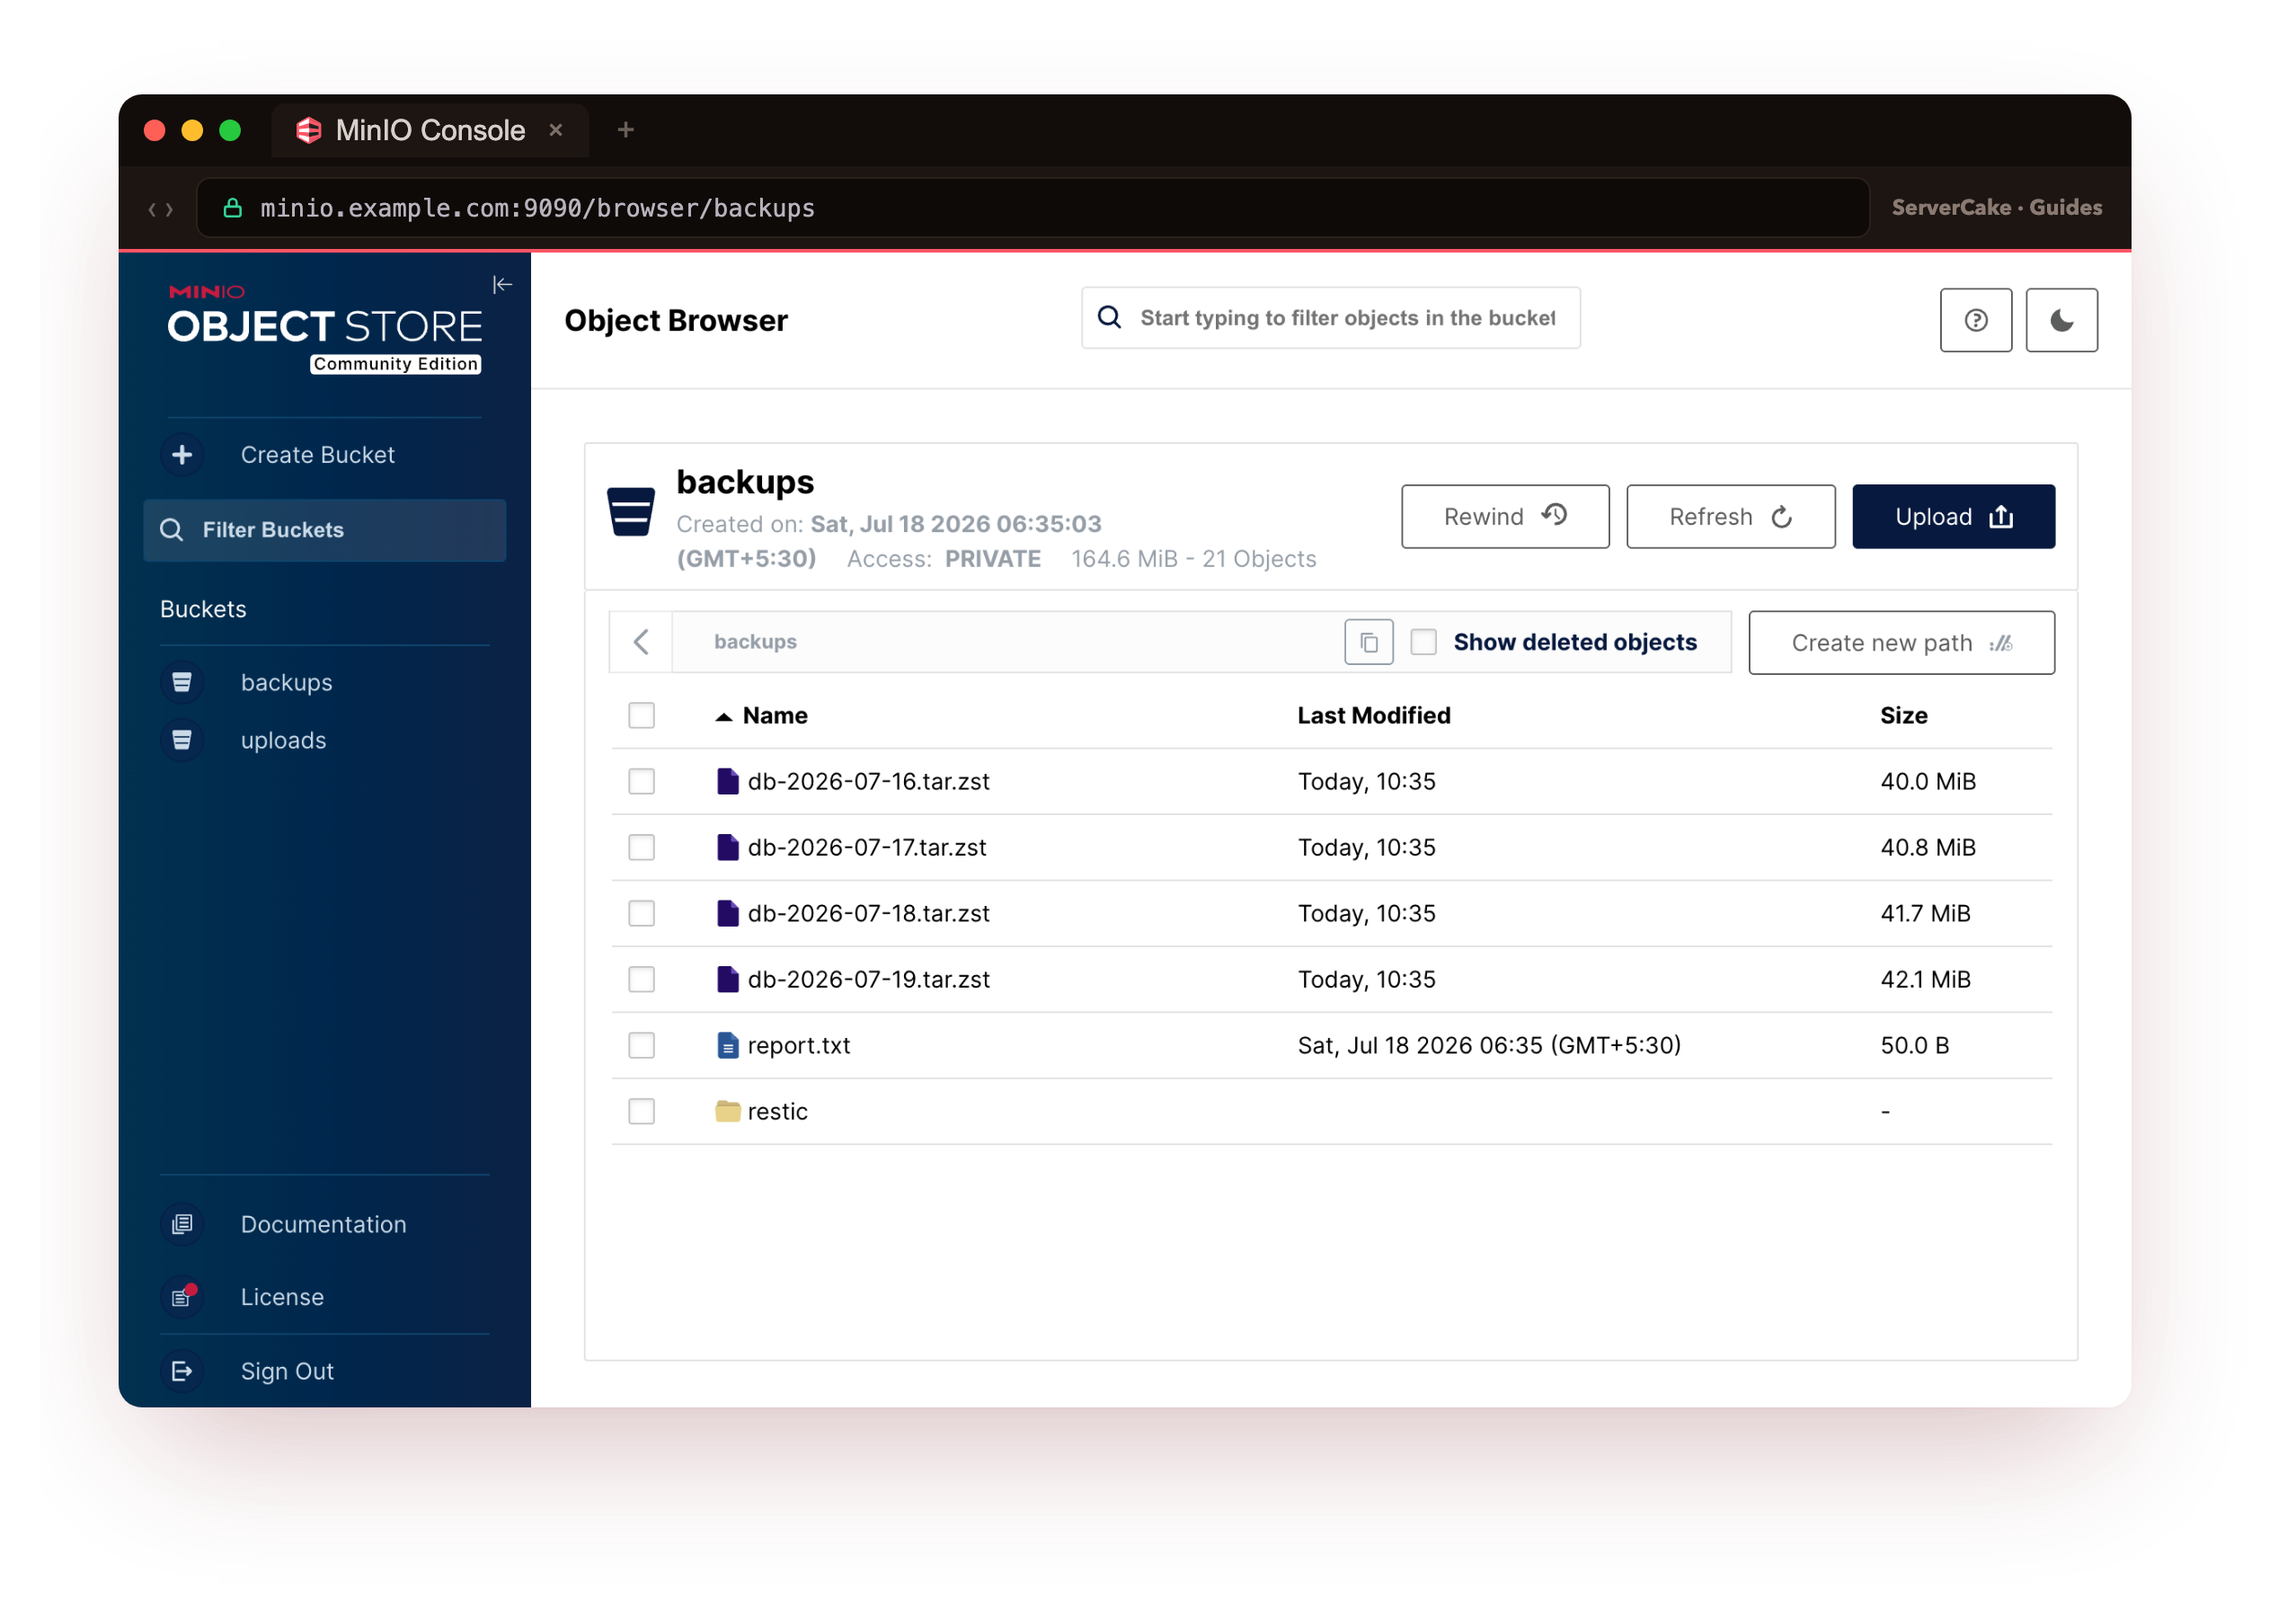The image size is (2287, 1624).
Task: Check the box for db-2026-07-18.tar.zst
Action: click(642, 914)
